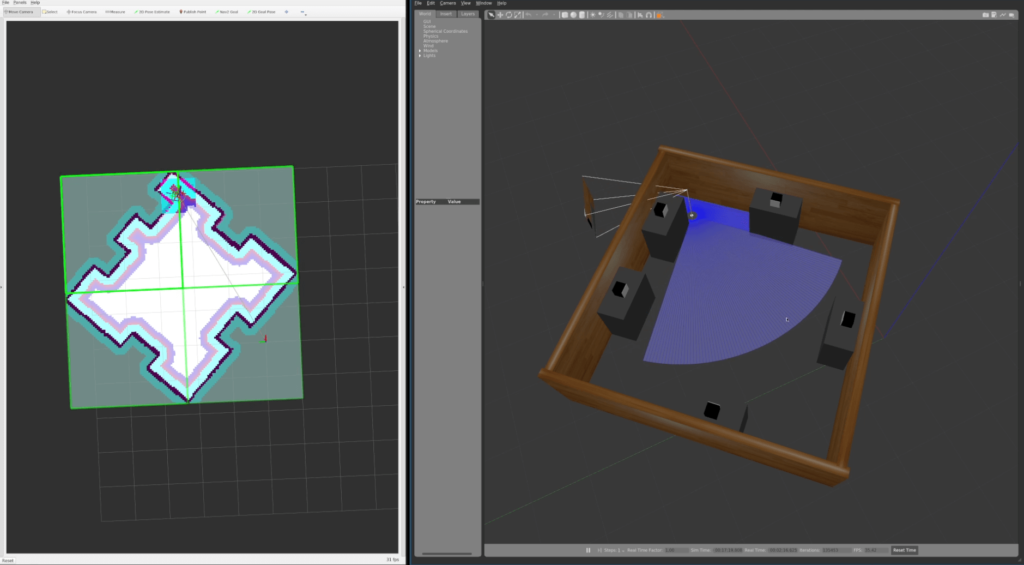Viewport: 1024px width, 565px height.
Task: Pick the Measure tool in RViz
Action: click(116, 12)
